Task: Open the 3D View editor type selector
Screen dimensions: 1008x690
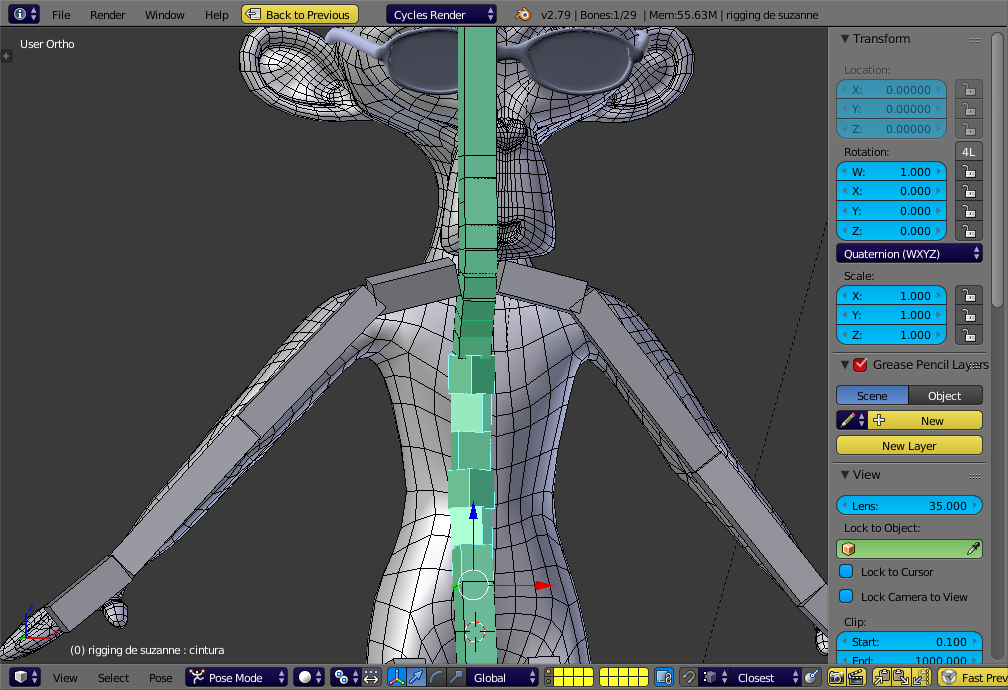Action: click(24, 677)
